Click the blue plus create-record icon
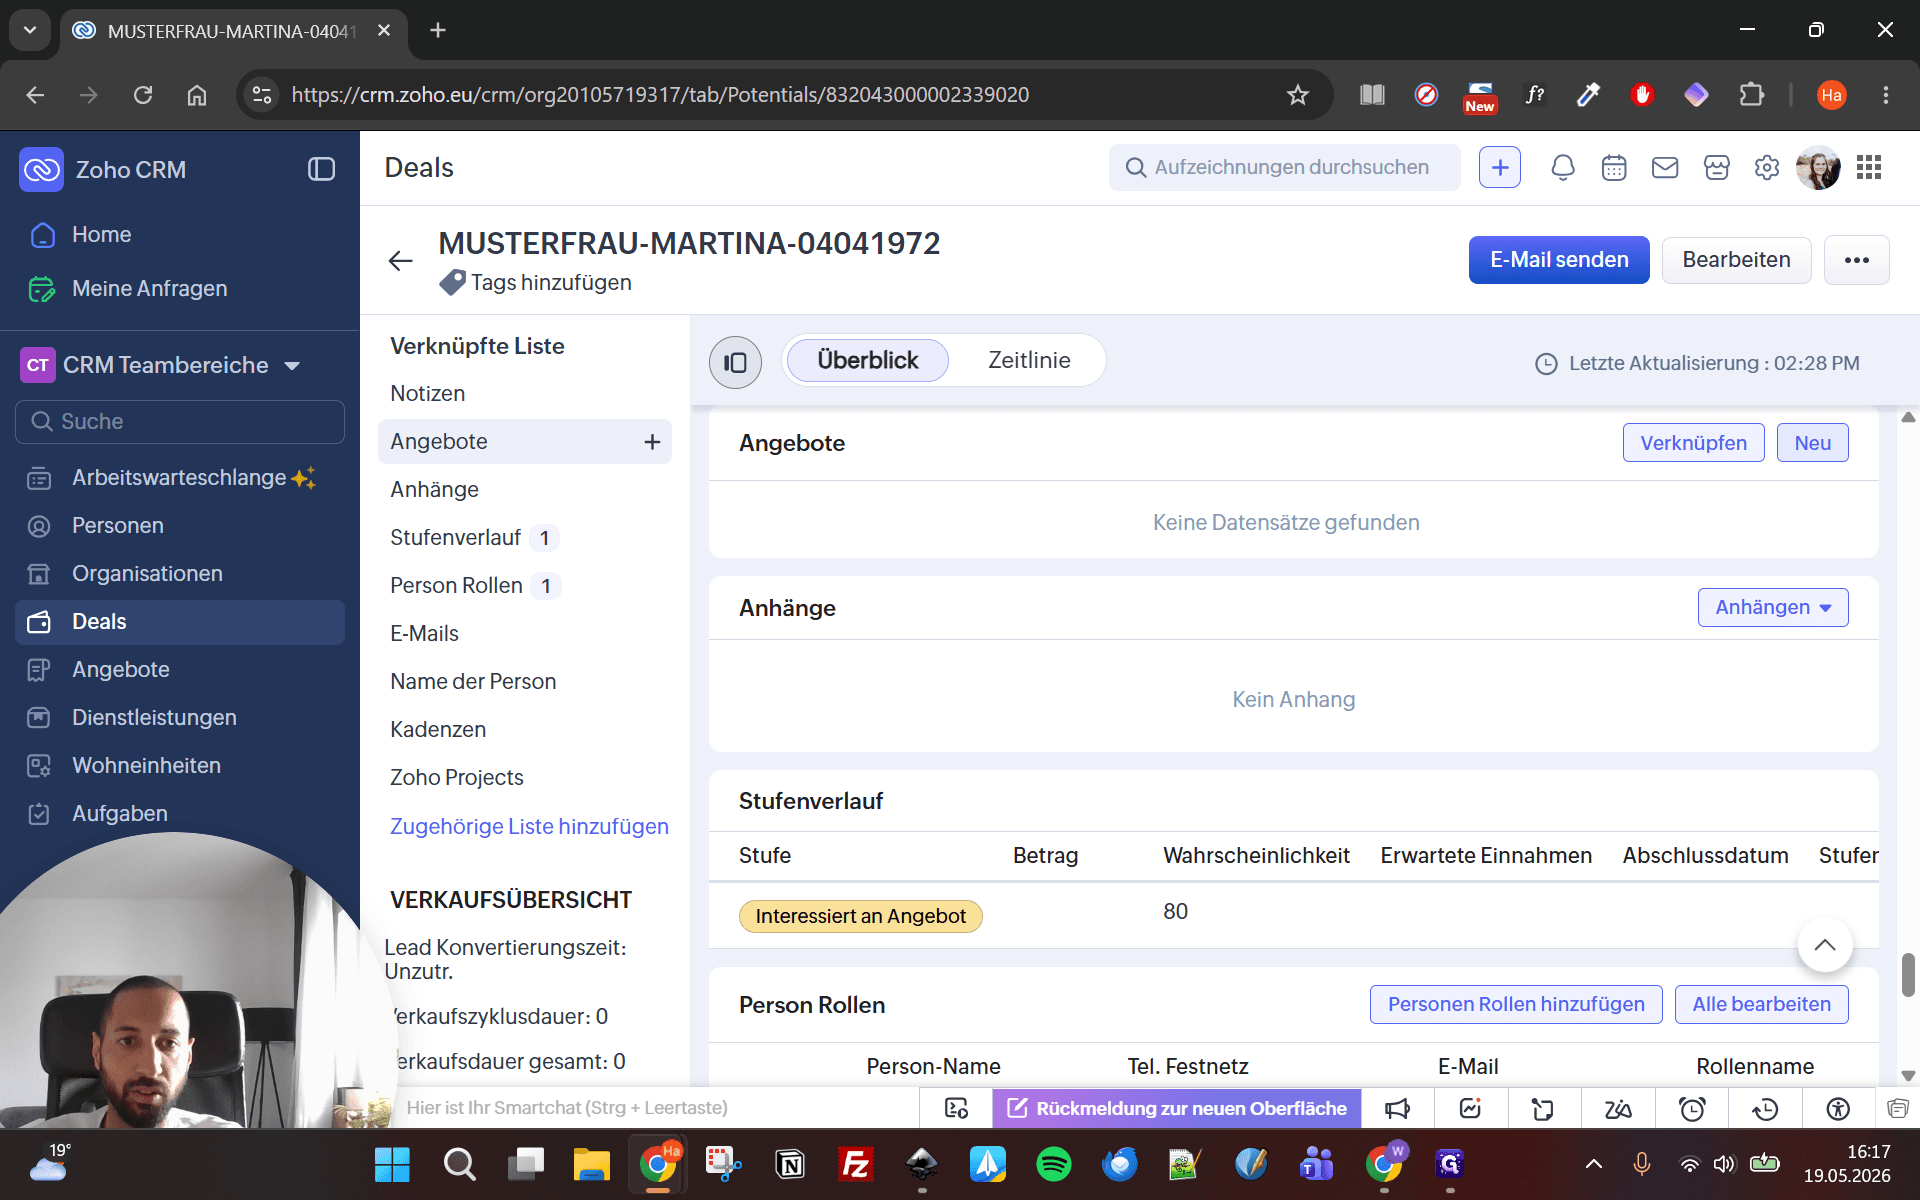1920x1200 pixels. 1500,168
